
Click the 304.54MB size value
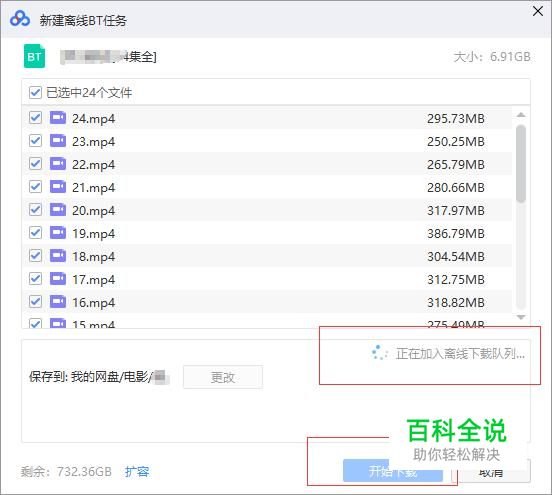456,256
